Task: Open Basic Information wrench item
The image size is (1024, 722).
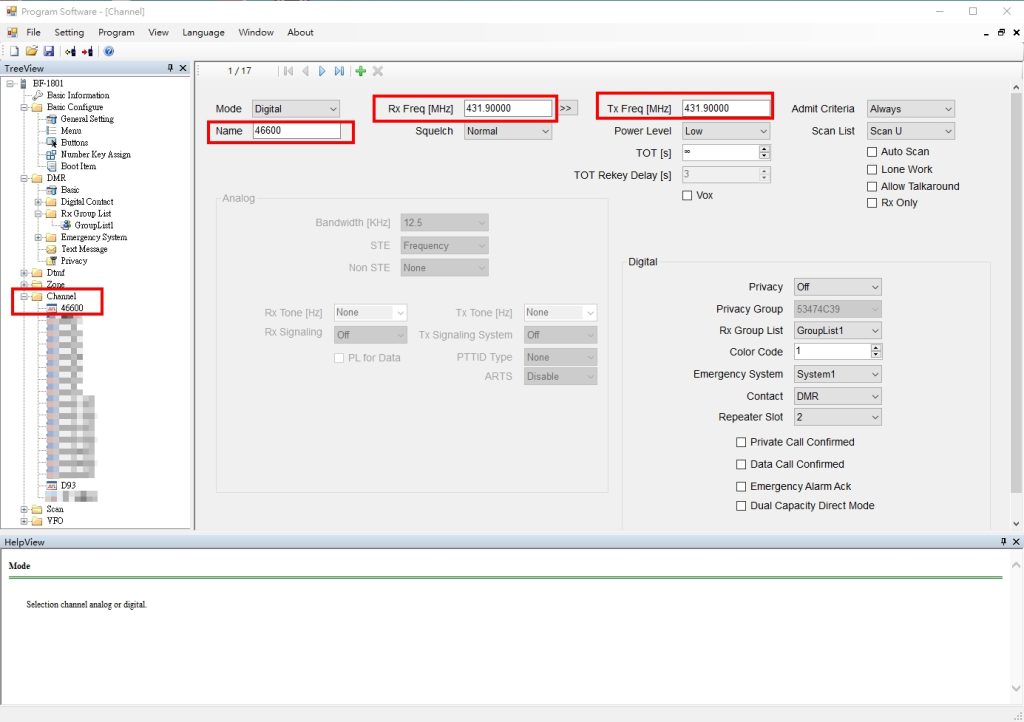Action: tap(78, 95)
